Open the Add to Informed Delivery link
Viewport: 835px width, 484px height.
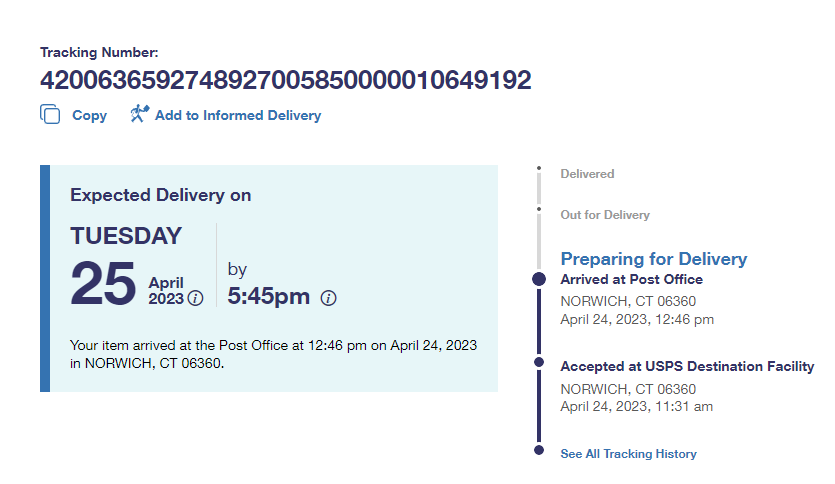pos(238,115)
